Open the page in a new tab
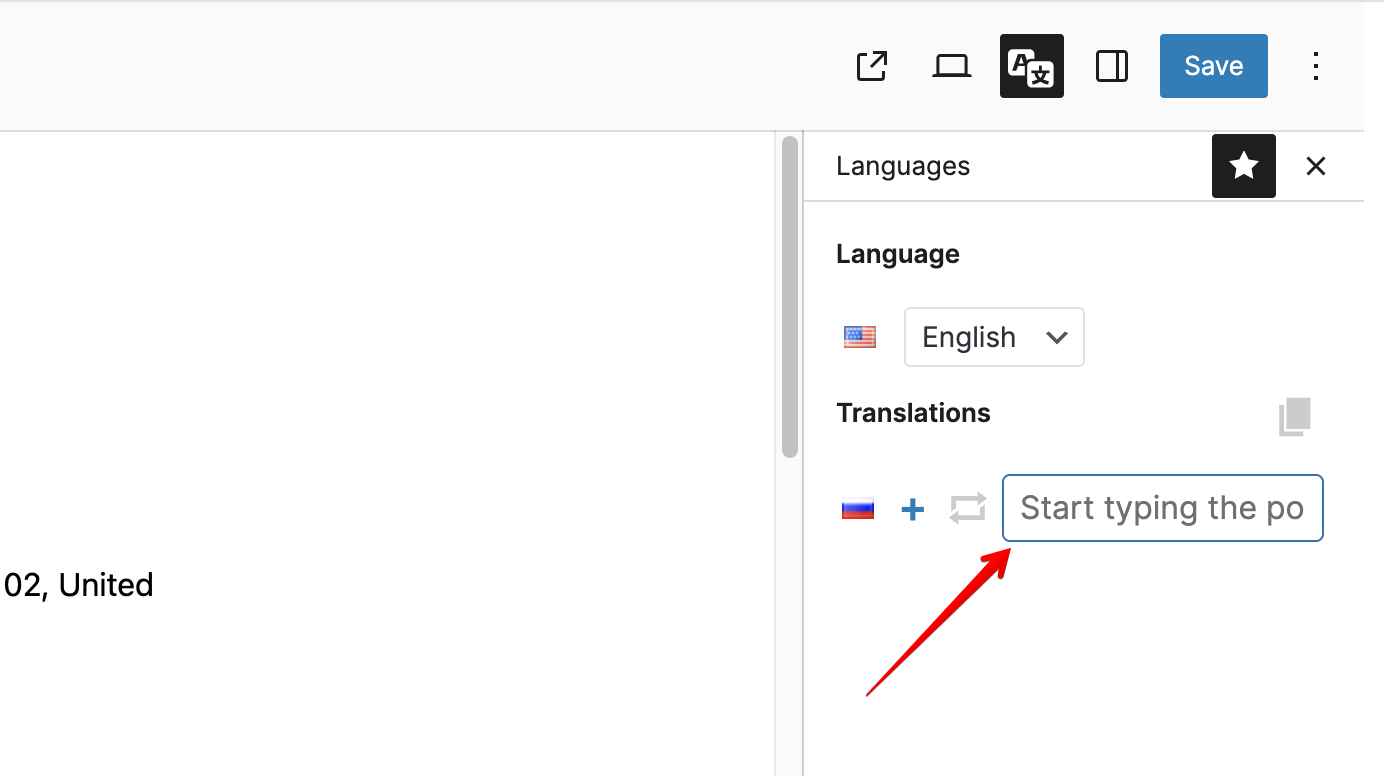This screenshot has width=1384, height=776. (x=872, y=66)
